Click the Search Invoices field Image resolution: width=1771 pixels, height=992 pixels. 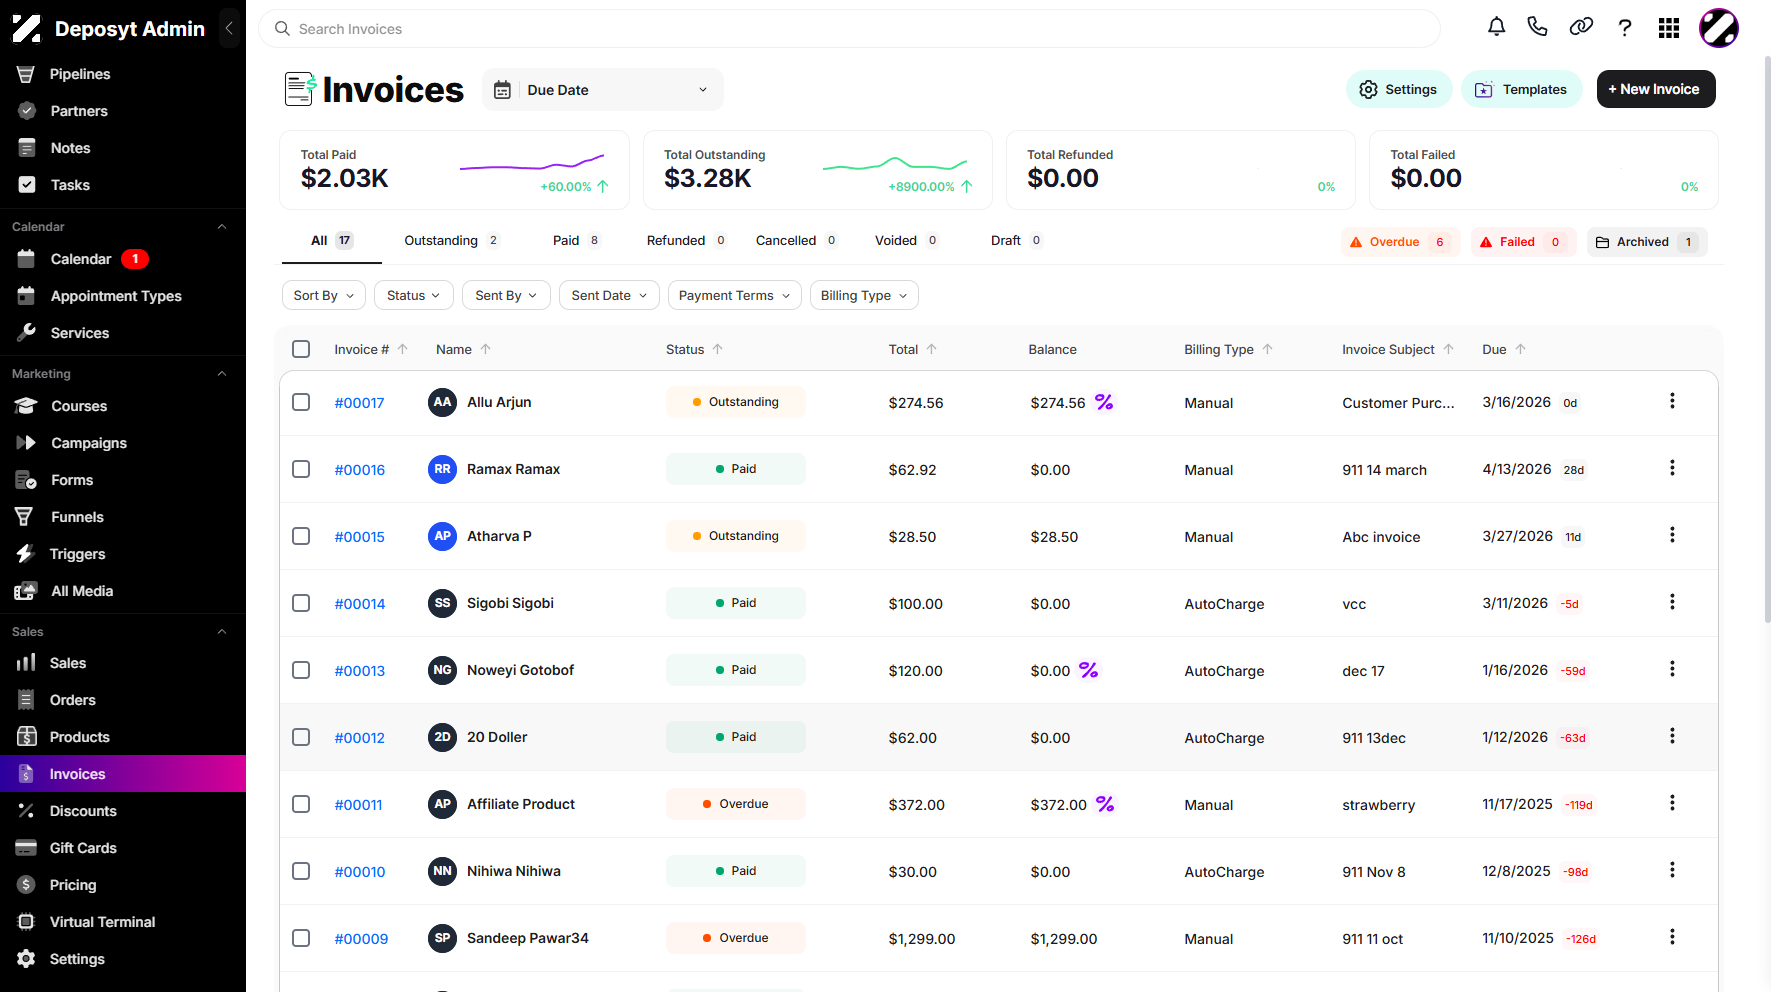tap(850, 29)
